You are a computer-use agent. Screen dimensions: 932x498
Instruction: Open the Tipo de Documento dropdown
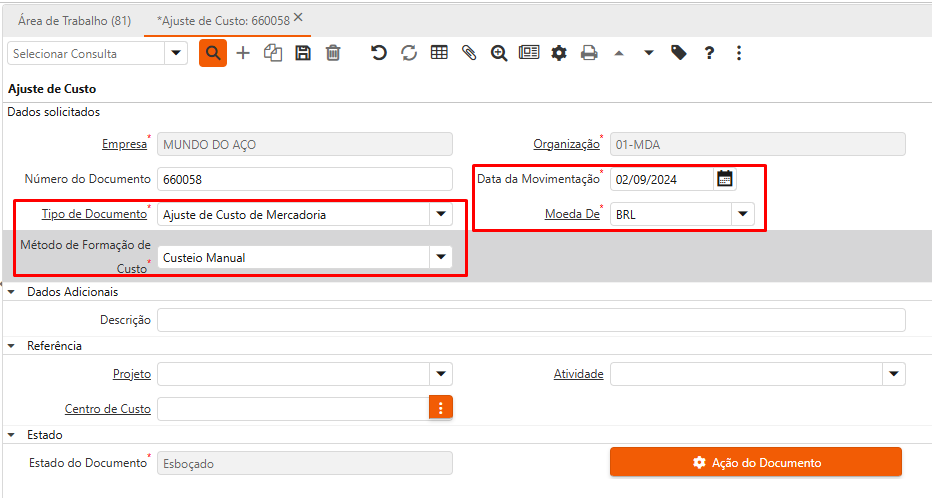(x=440, y=214)
